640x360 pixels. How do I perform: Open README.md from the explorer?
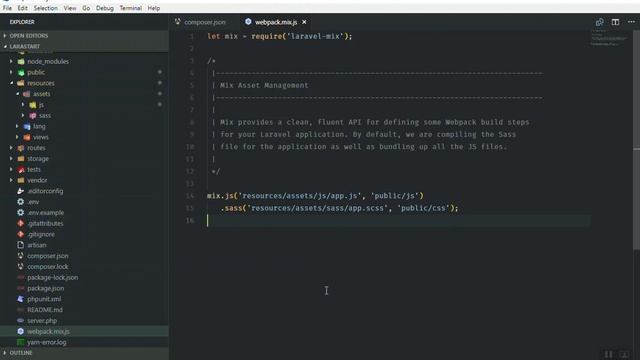[x=45, y=310]
